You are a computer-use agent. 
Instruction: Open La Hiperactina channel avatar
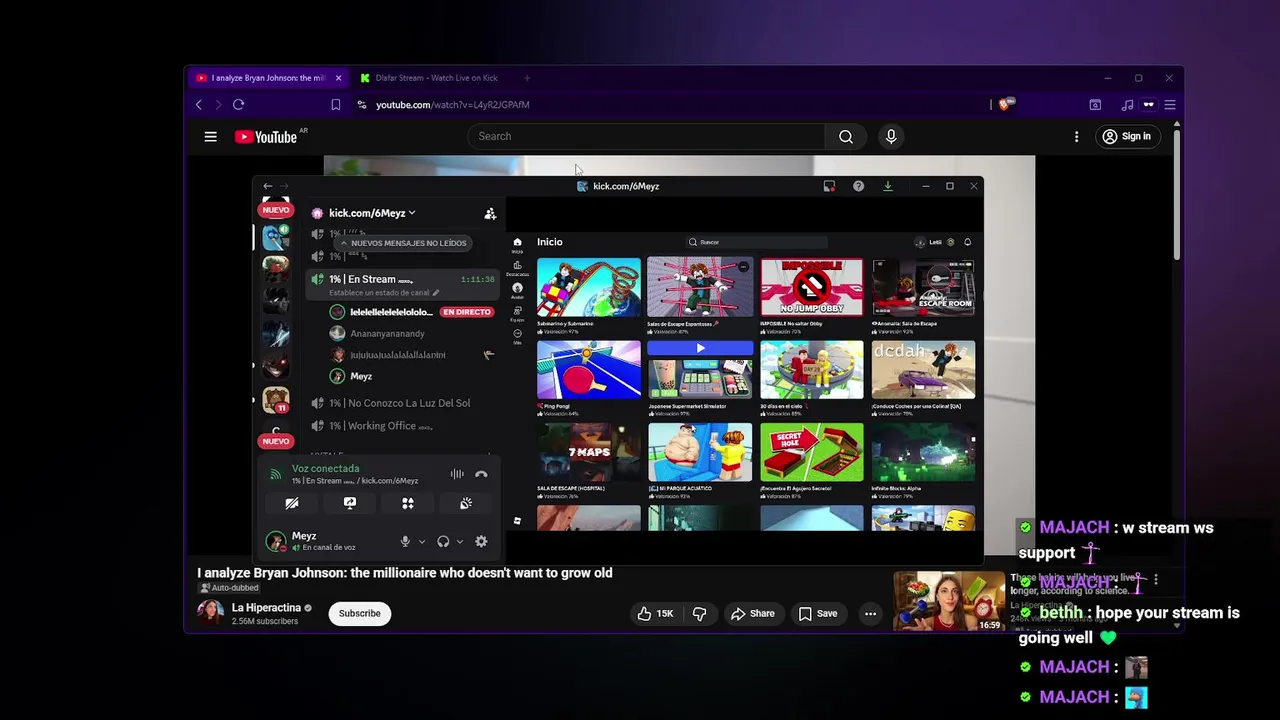(x=210, y=613)
